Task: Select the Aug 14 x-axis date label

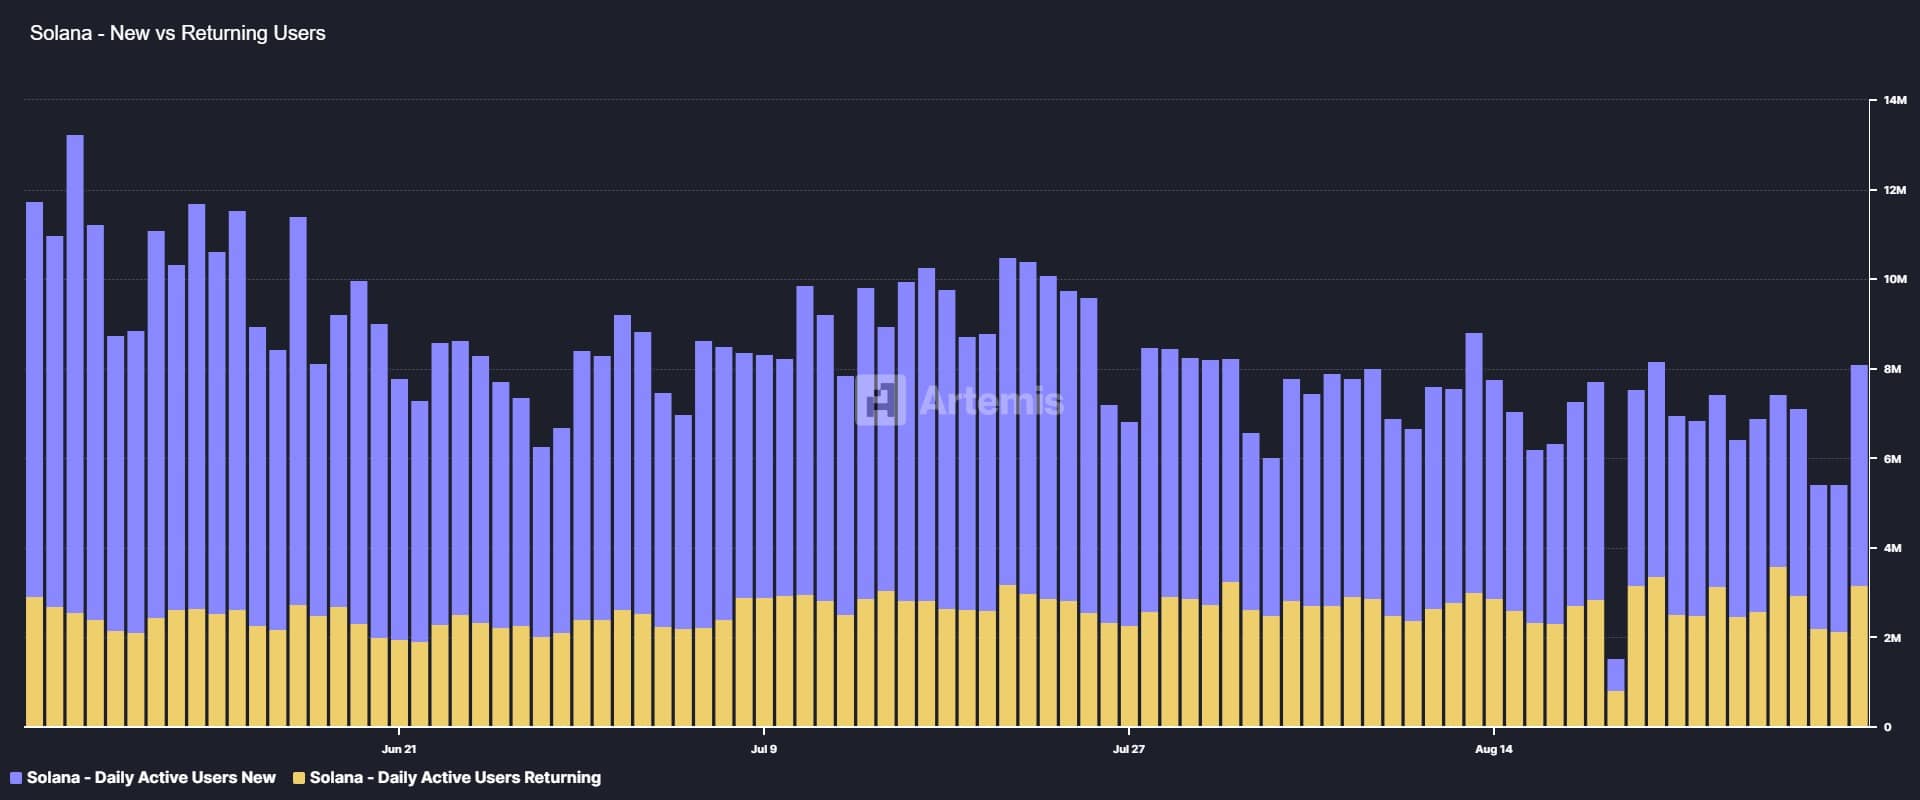Action: (1494, 749)
